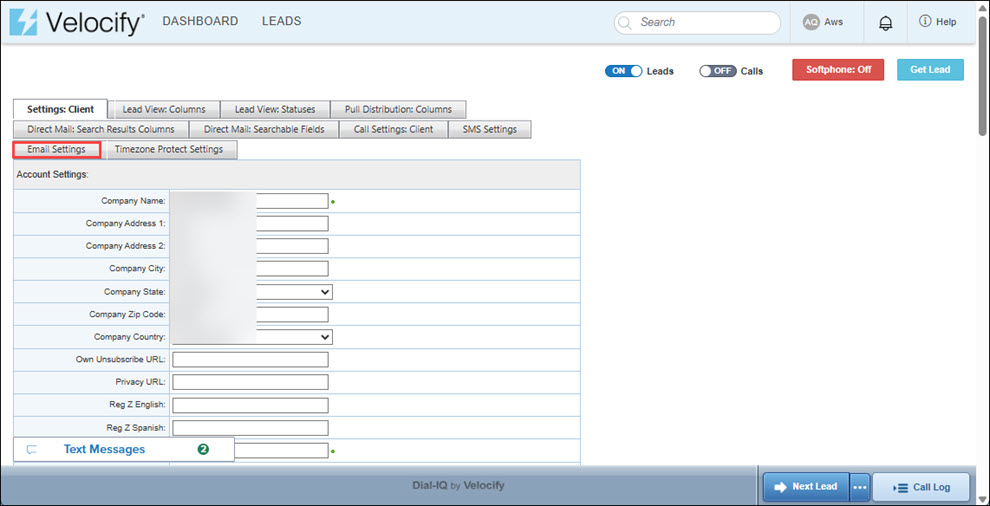Click the AQ user avatar
The width and height of the screenshot is (990, 506).
(x=811, y=22)
